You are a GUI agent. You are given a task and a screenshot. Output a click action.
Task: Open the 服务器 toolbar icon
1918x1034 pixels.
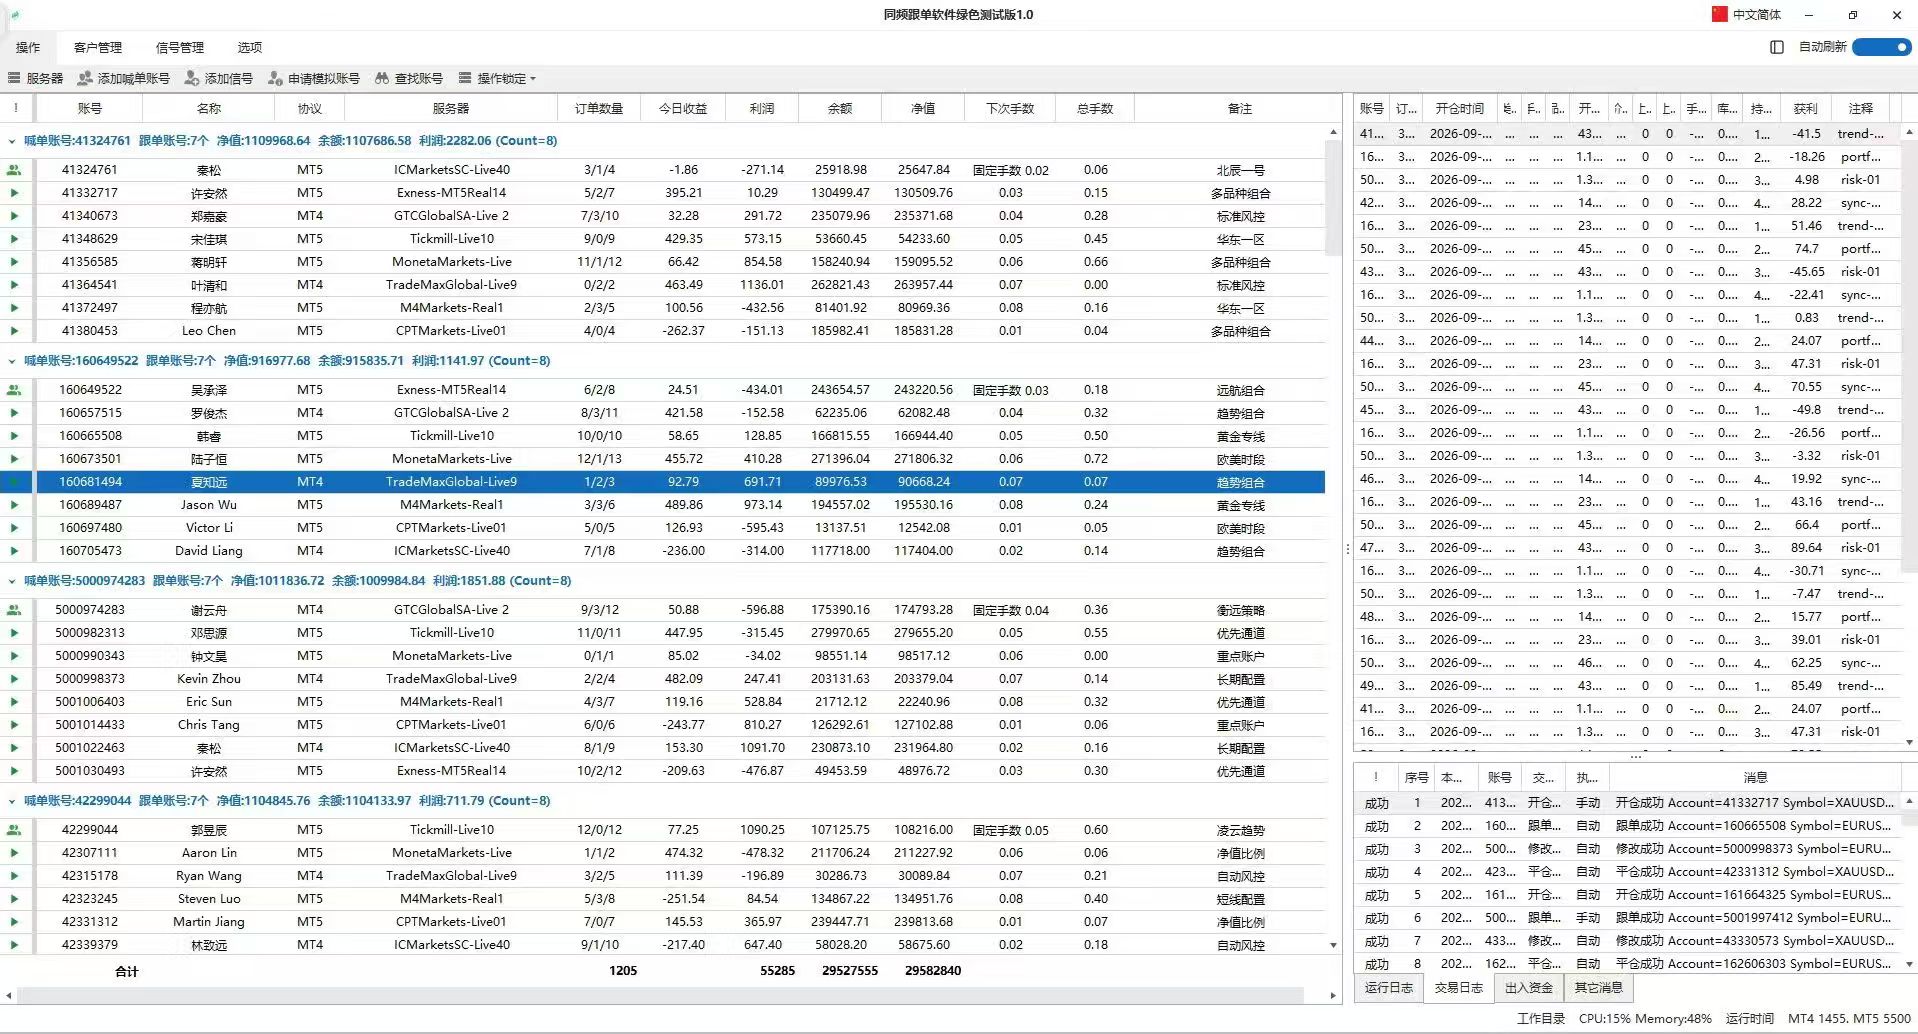pos(14,78)
